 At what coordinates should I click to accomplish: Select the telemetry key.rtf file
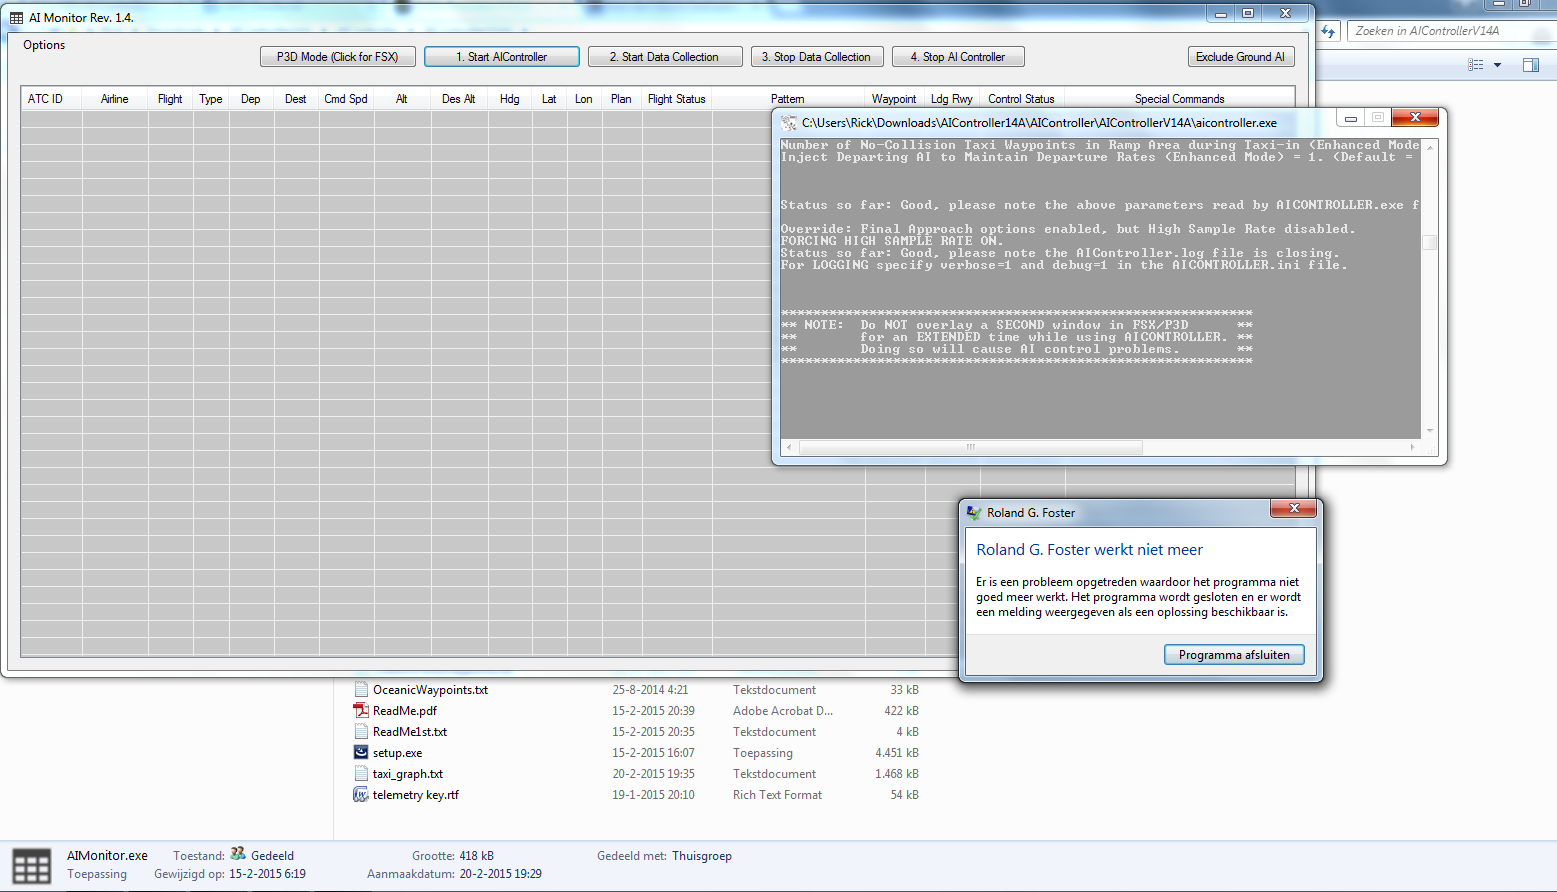click(415, 795)
